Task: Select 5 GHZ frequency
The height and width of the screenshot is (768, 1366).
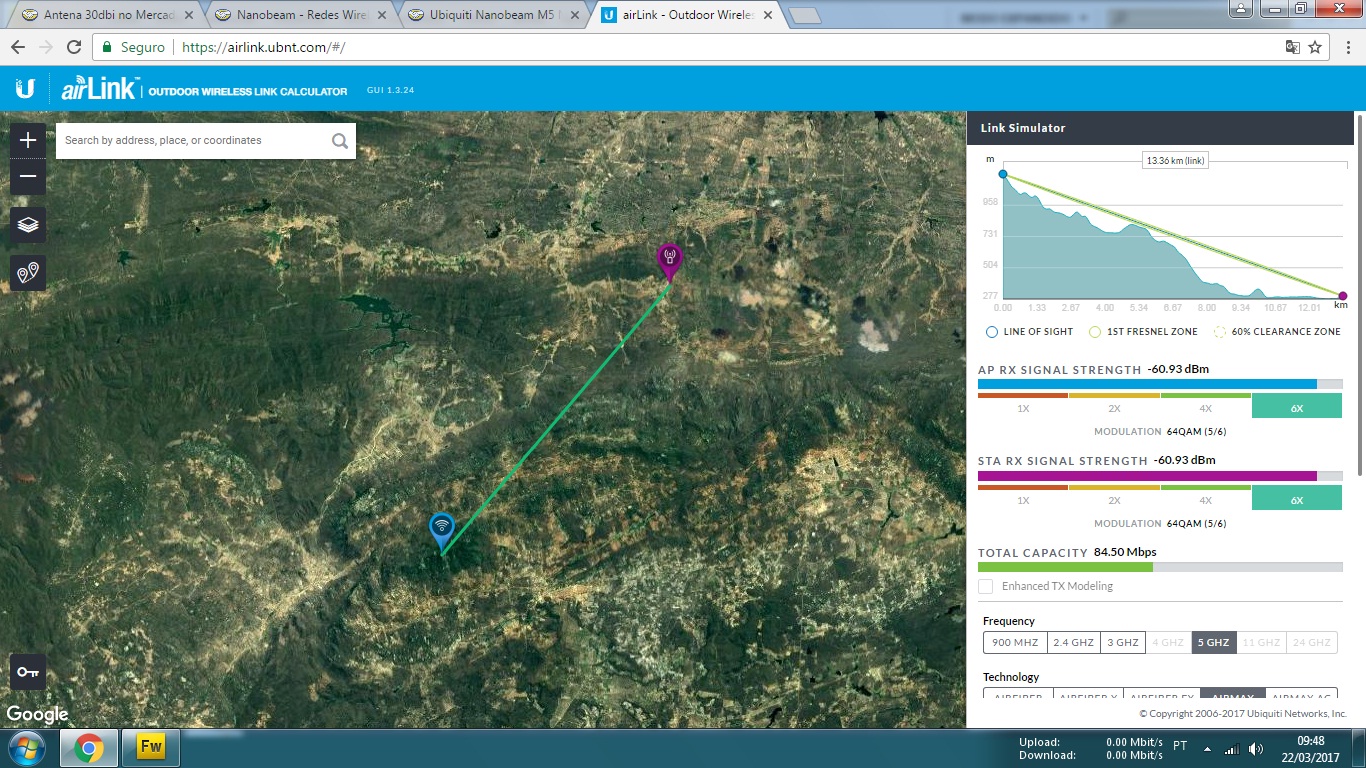Action: 1214,643
